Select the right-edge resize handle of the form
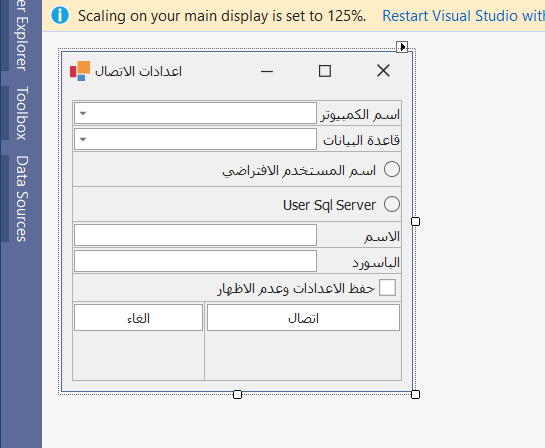The height and width of the screenshot is (448, 545). pos(415,221)
